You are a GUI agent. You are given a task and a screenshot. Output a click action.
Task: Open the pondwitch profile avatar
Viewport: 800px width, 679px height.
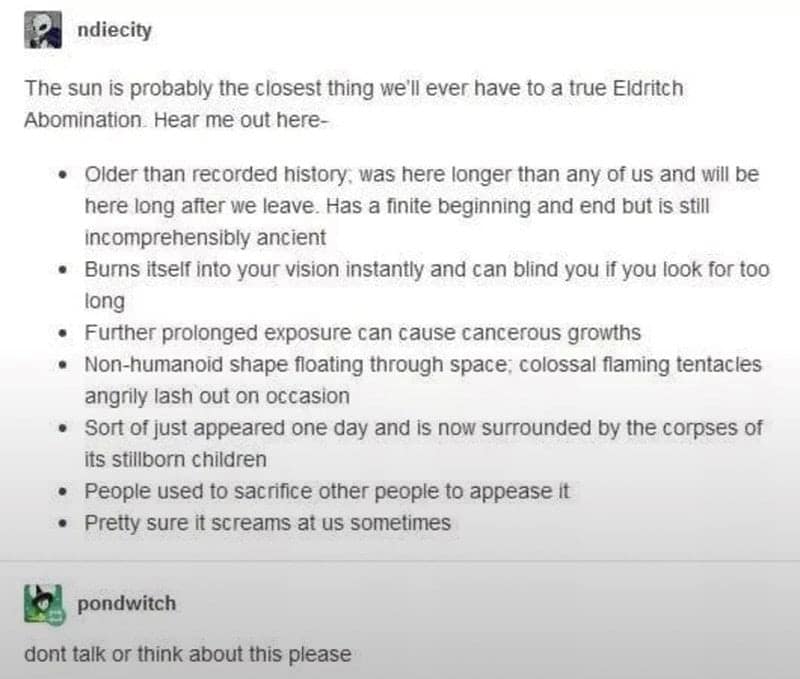(x=44, y=605)
